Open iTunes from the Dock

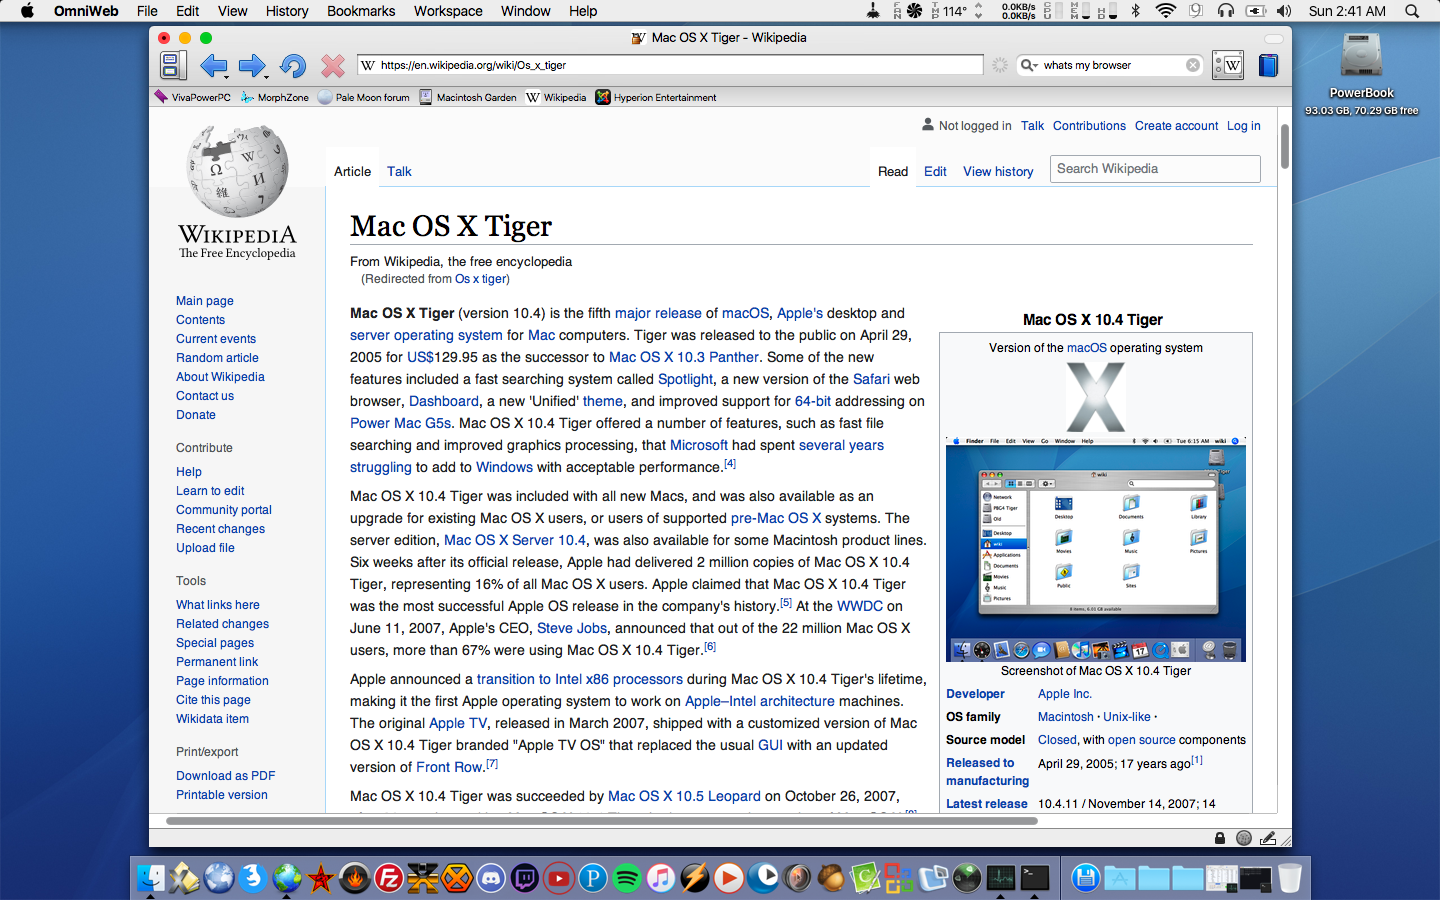pyautogui.click(x=661, y=878)
